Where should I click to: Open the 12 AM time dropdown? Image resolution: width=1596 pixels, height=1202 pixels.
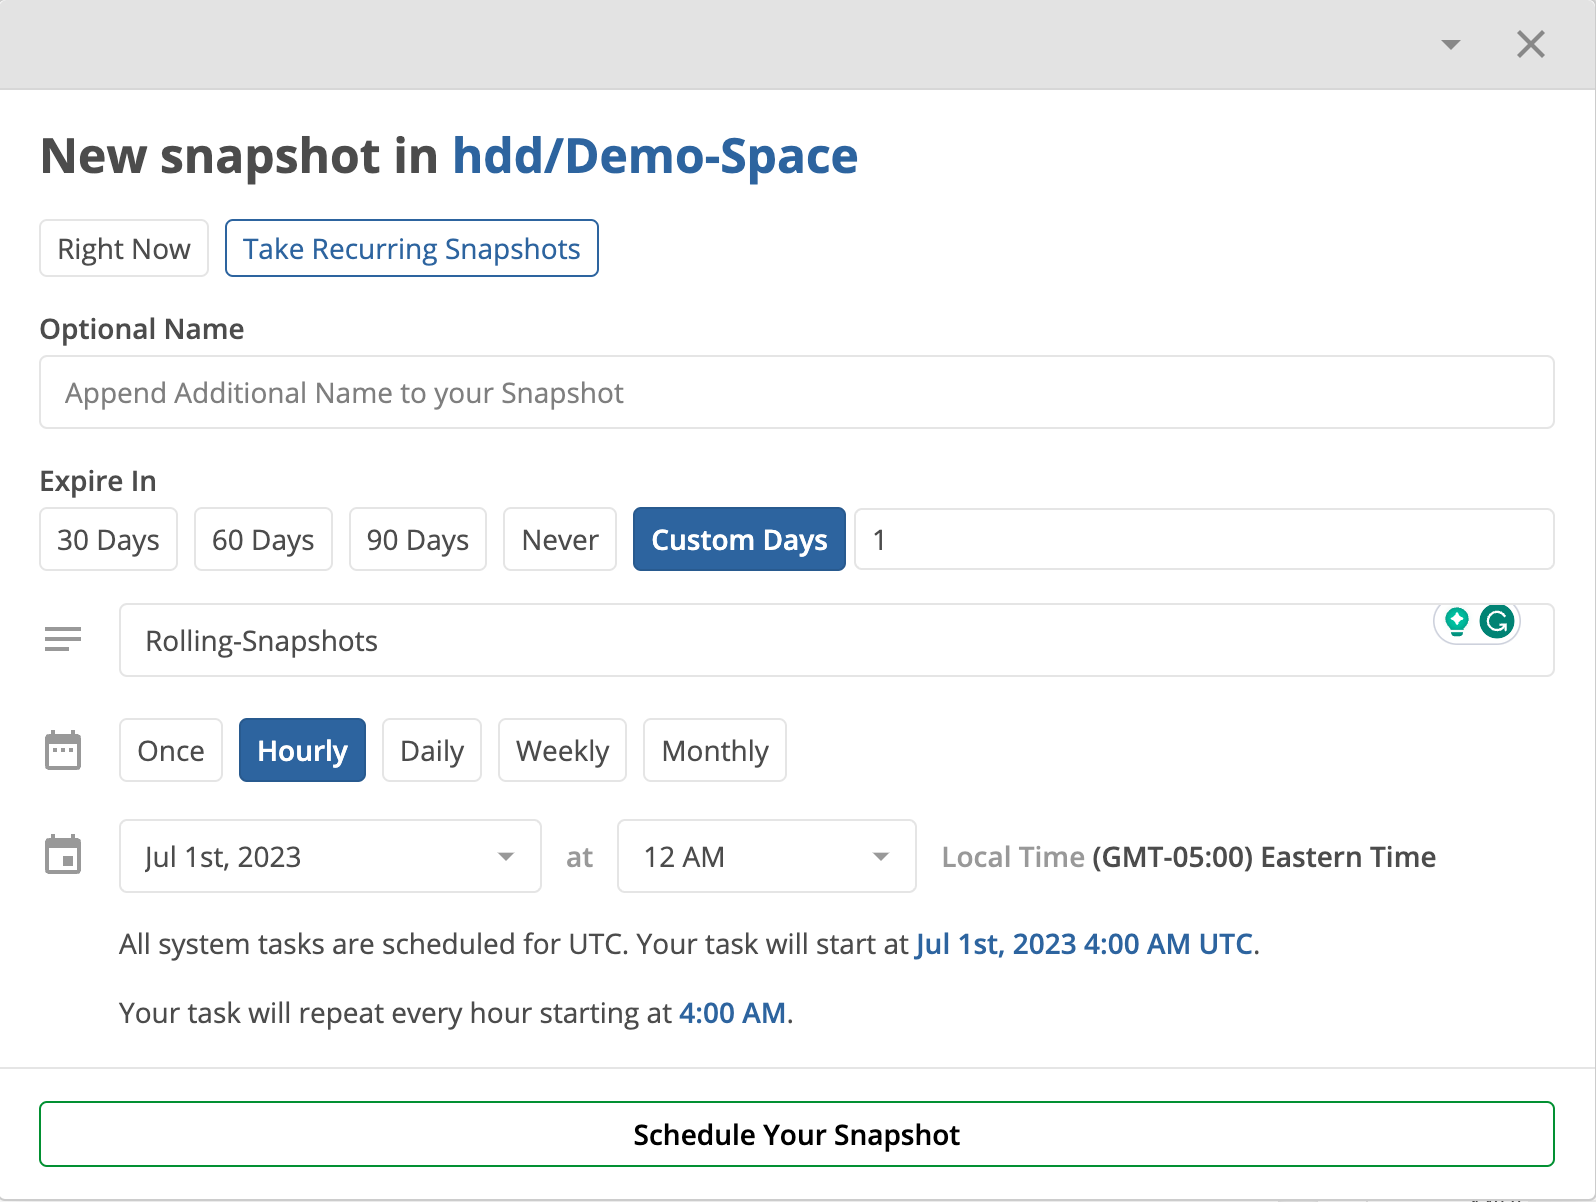[x=767, y=856]
